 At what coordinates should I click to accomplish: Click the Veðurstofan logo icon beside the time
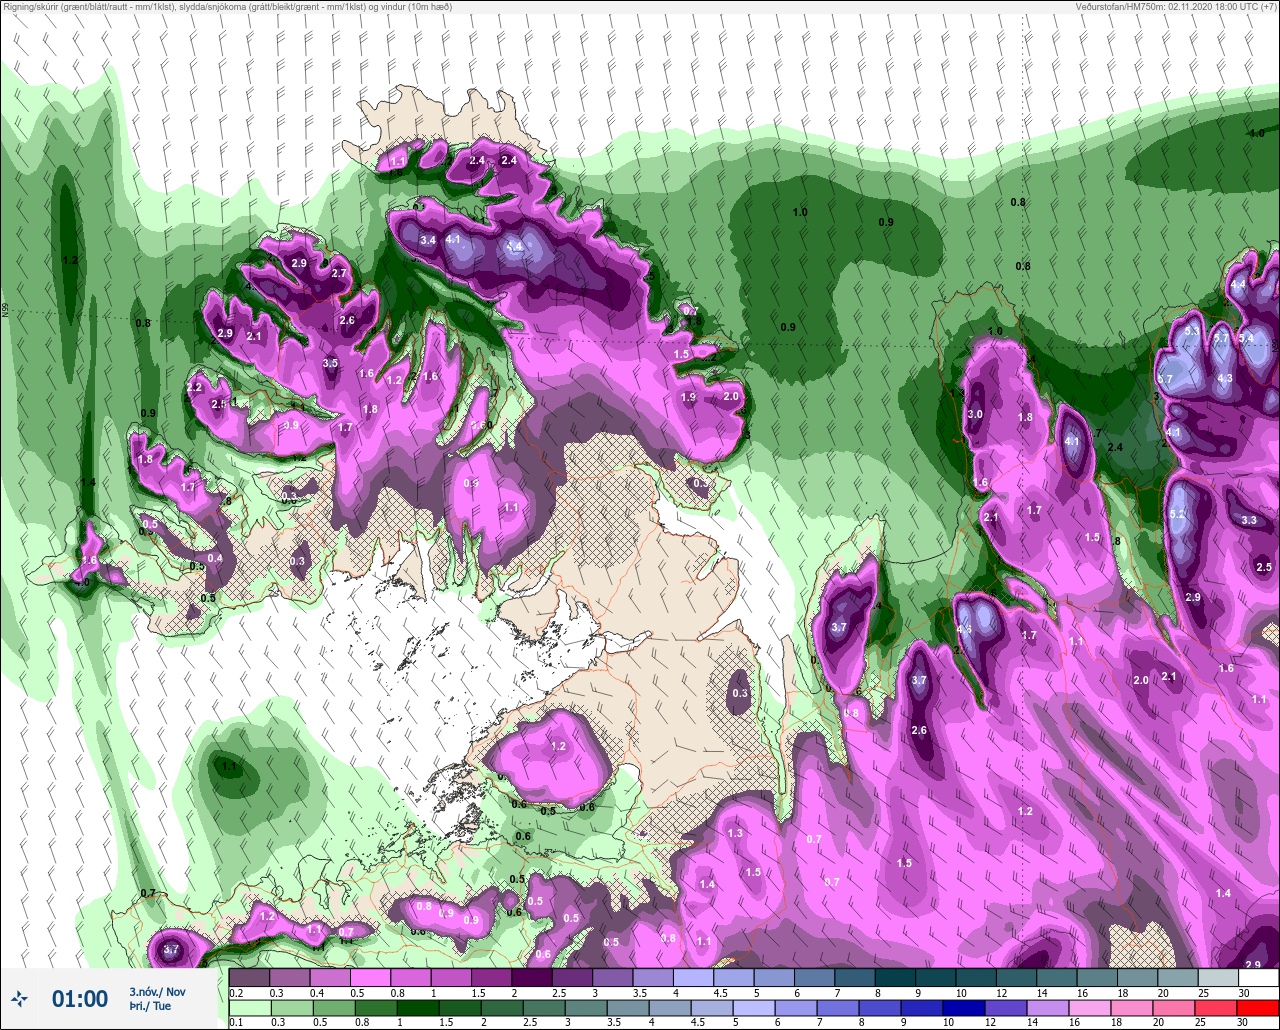[x=19, y=998]
